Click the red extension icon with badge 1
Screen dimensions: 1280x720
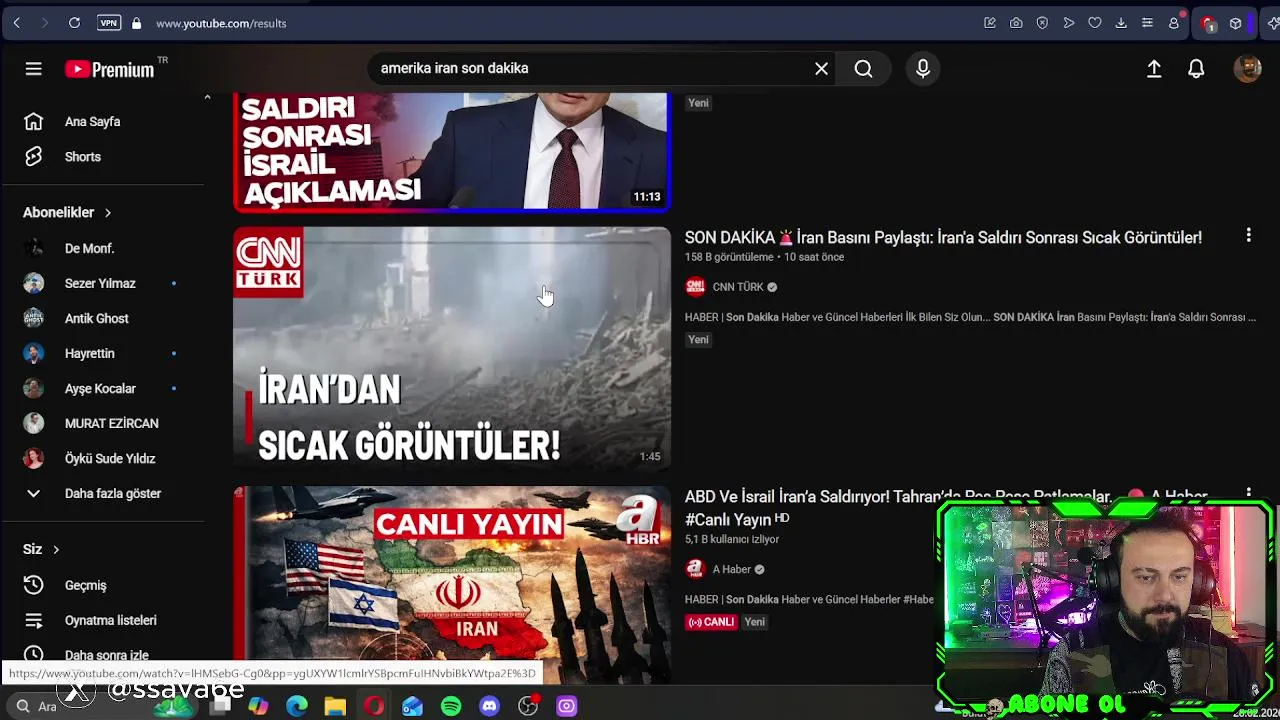point(1208,23)
